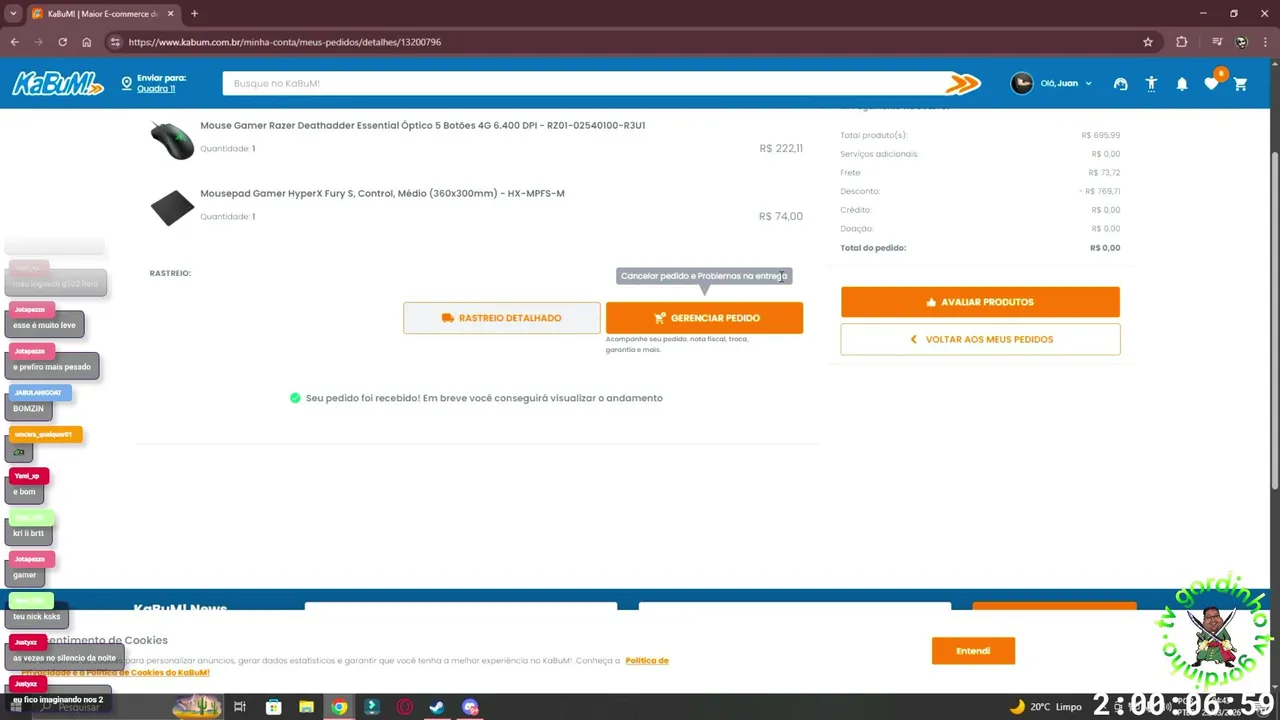
Task: Open the customer support headset icon
Action: pyautogui.click(x=1121, y=84)
